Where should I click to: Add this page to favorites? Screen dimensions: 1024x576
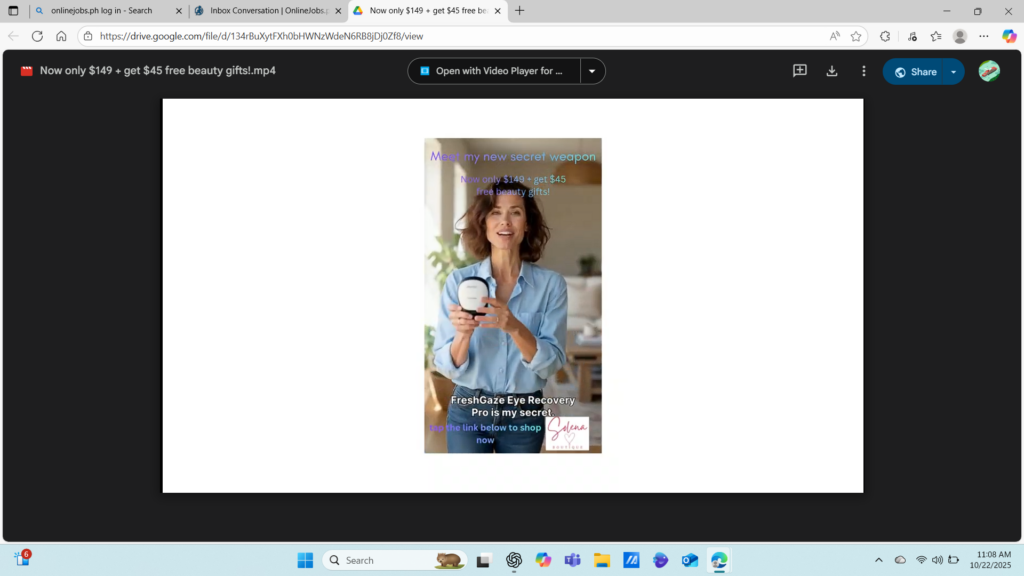(x=856, y=36)
